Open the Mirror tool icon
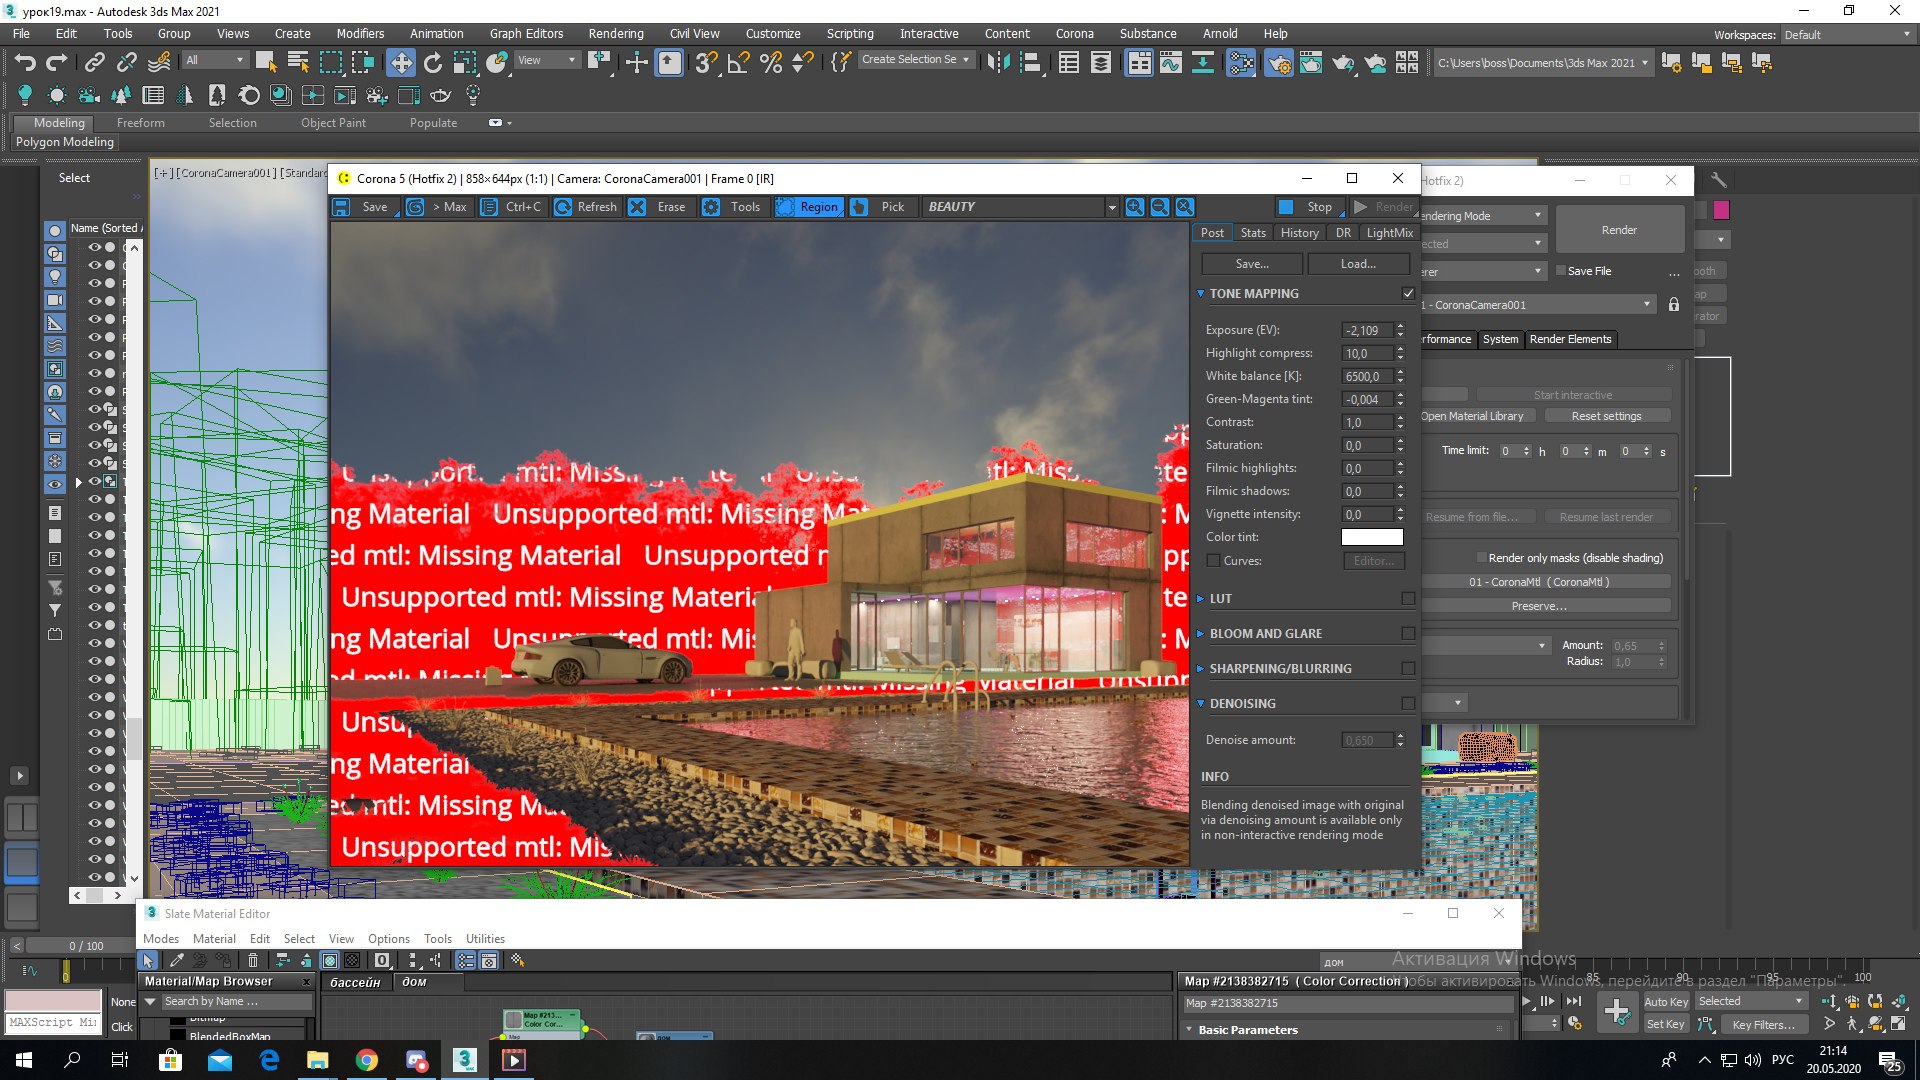Viewport: 1920px width, 1080px height. click(x=998, y=63)
